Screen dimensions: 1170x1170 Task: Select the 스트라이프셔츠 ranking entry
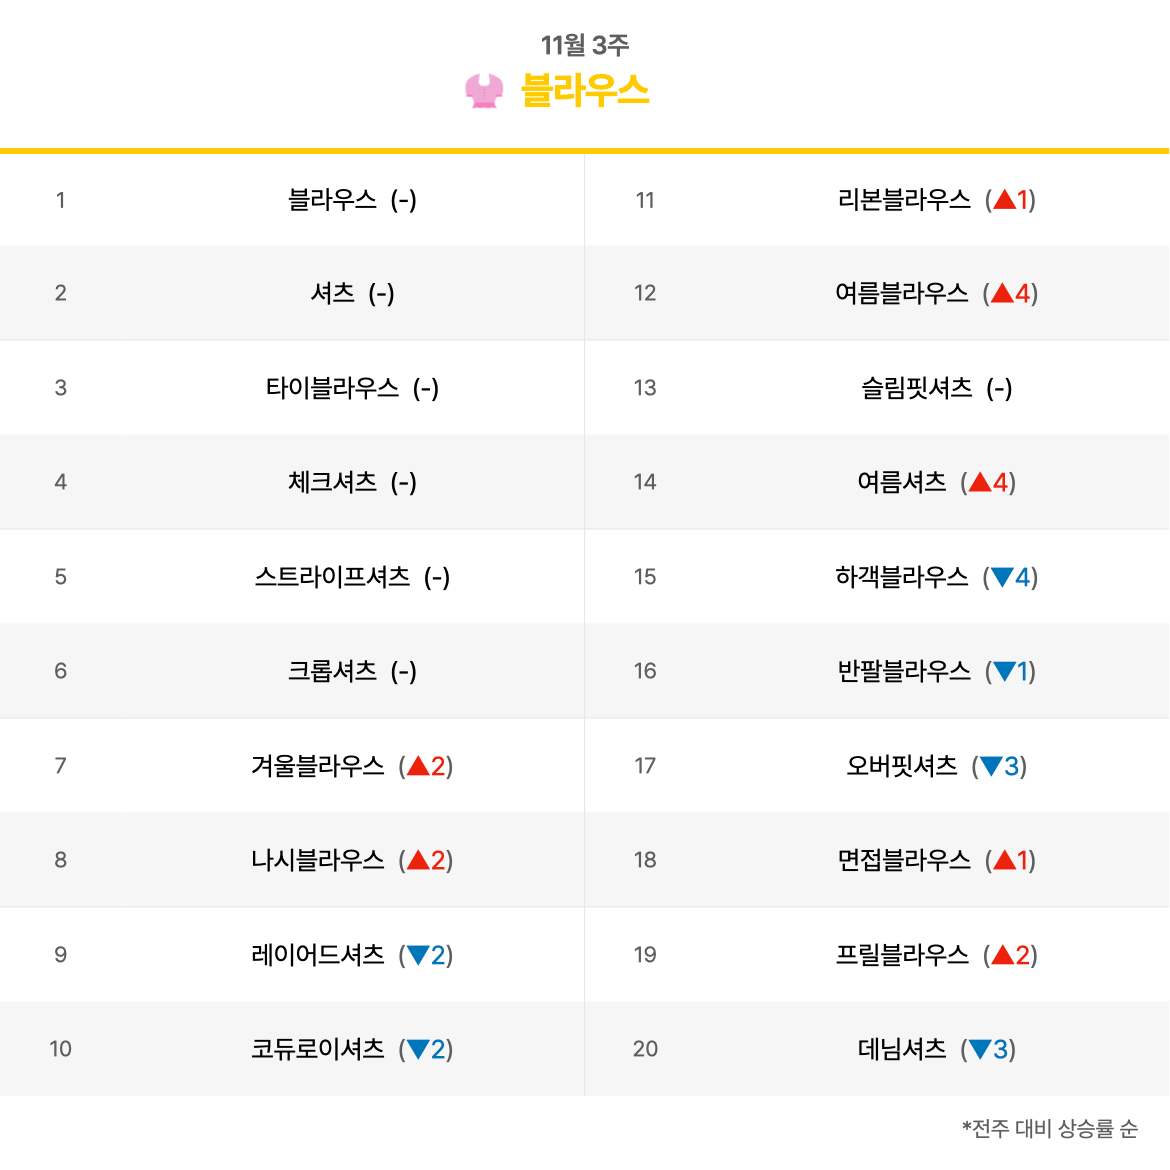tap(332, 576)
